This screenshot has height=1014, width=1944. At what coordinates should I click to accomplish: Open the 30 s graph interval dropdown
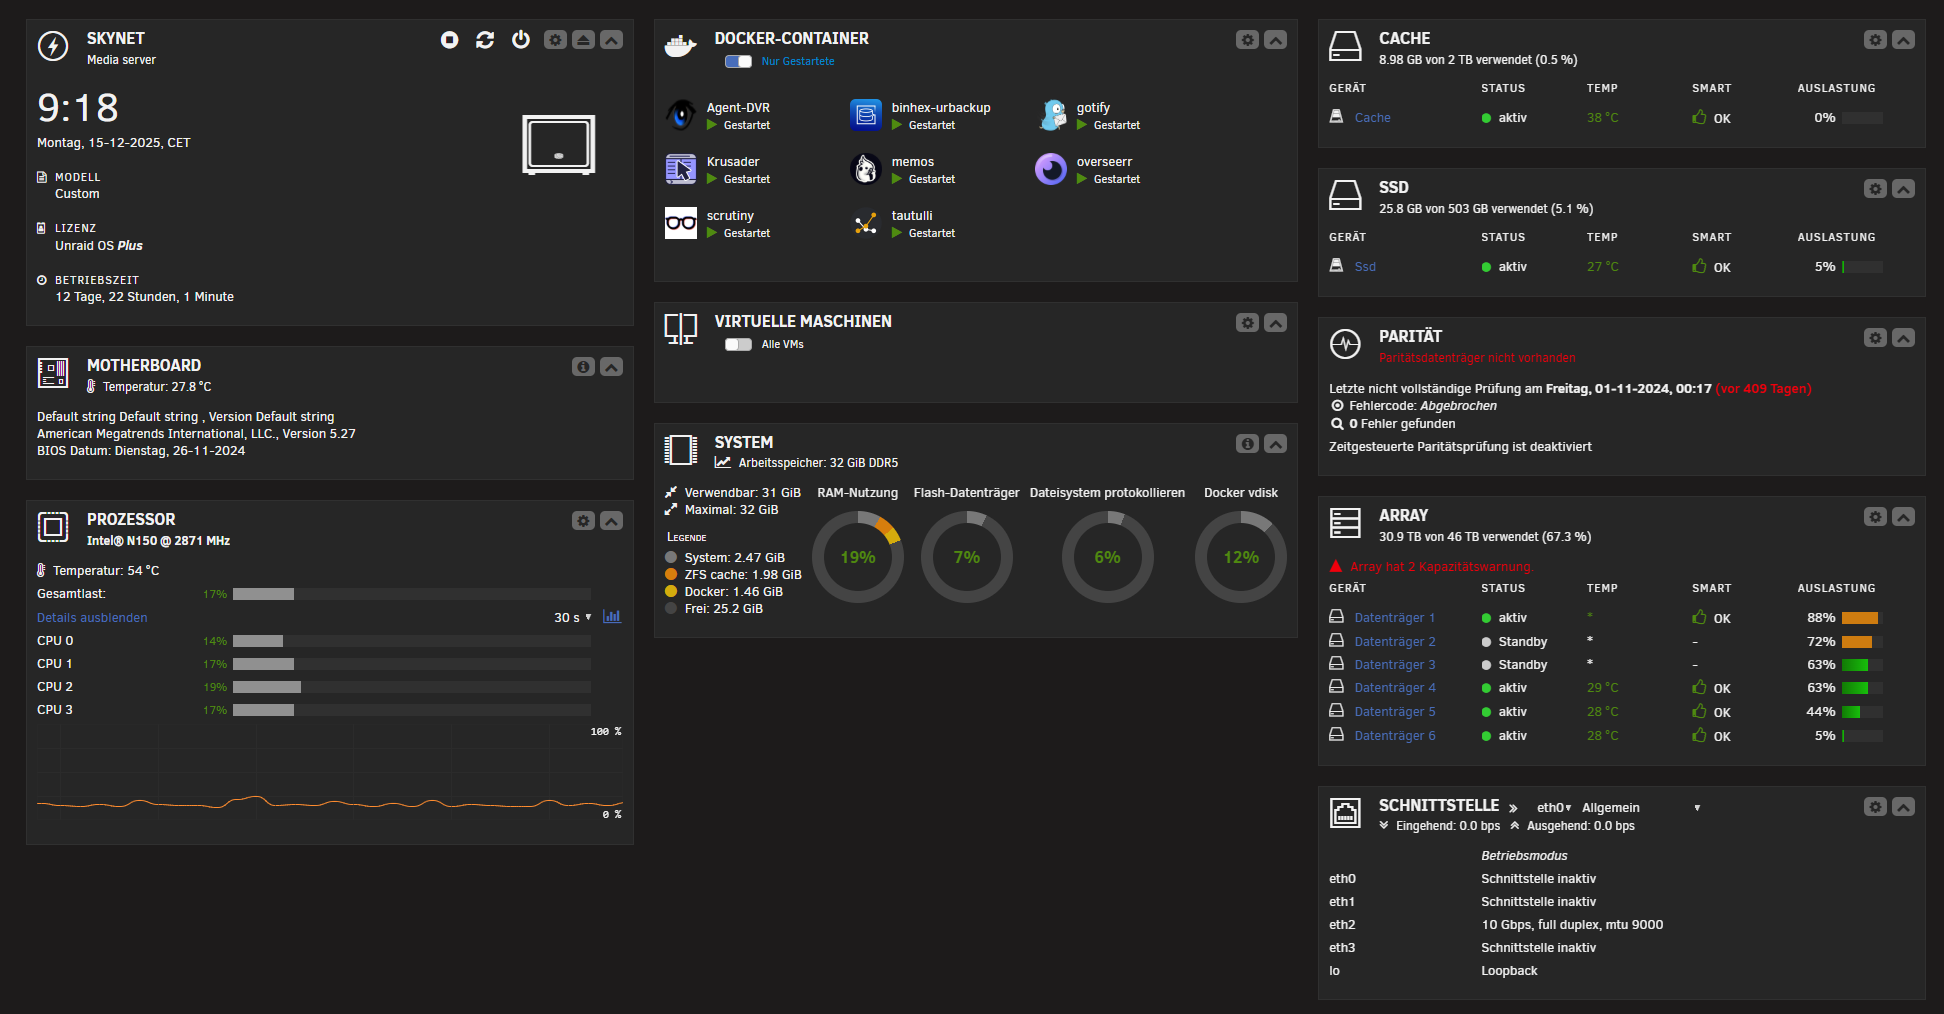573,618
